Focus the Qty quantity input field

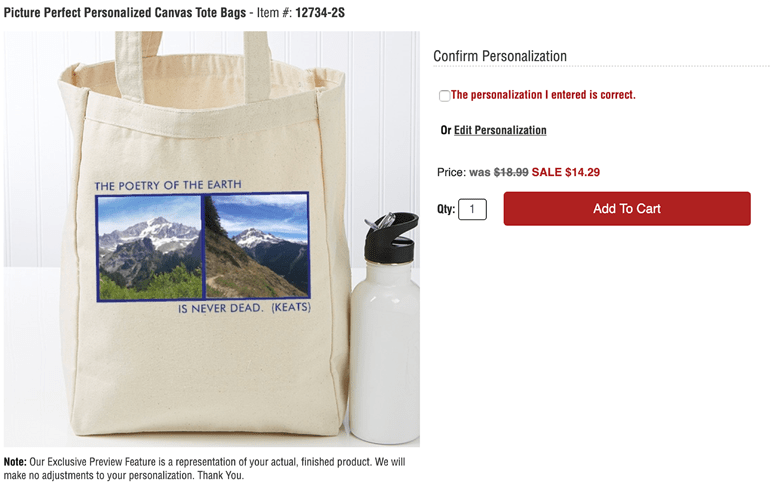(472, 209)
